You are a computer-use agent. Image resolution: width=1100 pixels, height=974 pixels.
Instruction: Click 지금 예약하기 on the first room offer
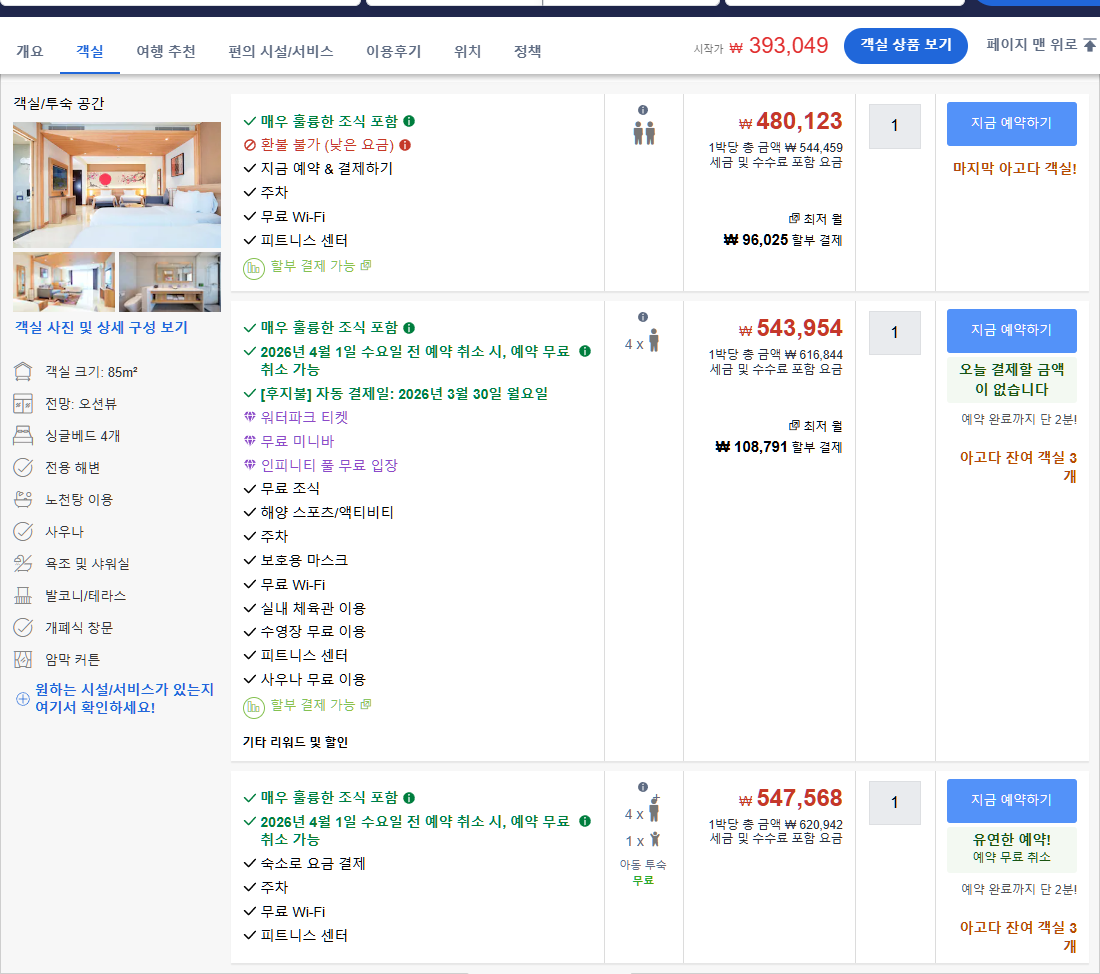tap(1011, 122)
